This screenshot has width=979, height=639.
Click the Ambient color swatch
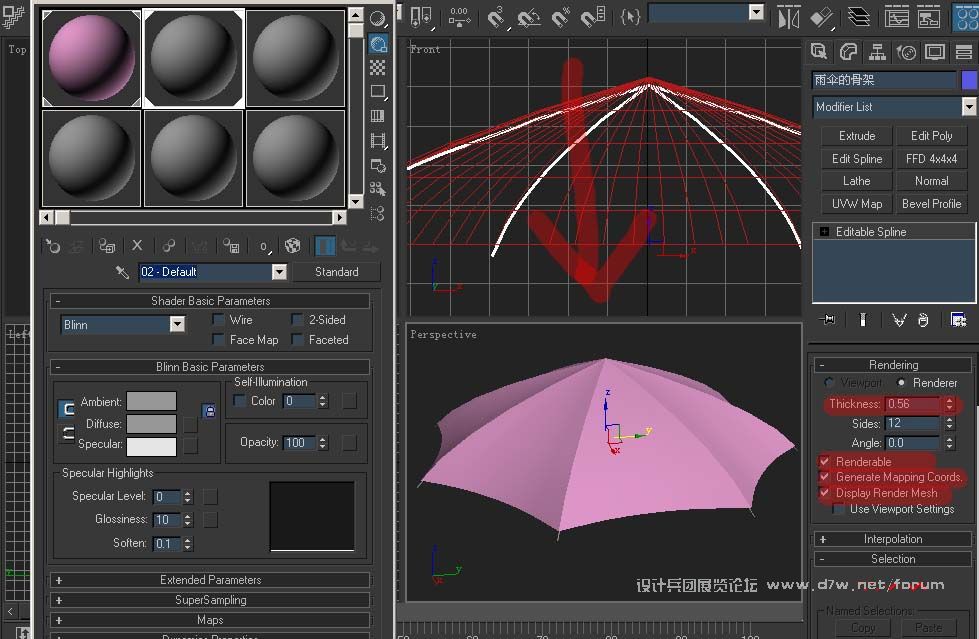click(151, 401)
